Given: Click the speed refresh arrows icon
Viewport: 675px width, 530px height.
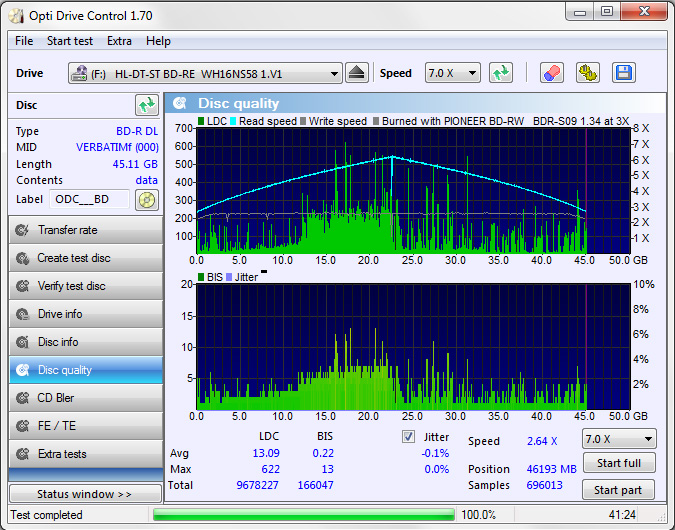Looking at the screenshot, I should pos(501,73).
